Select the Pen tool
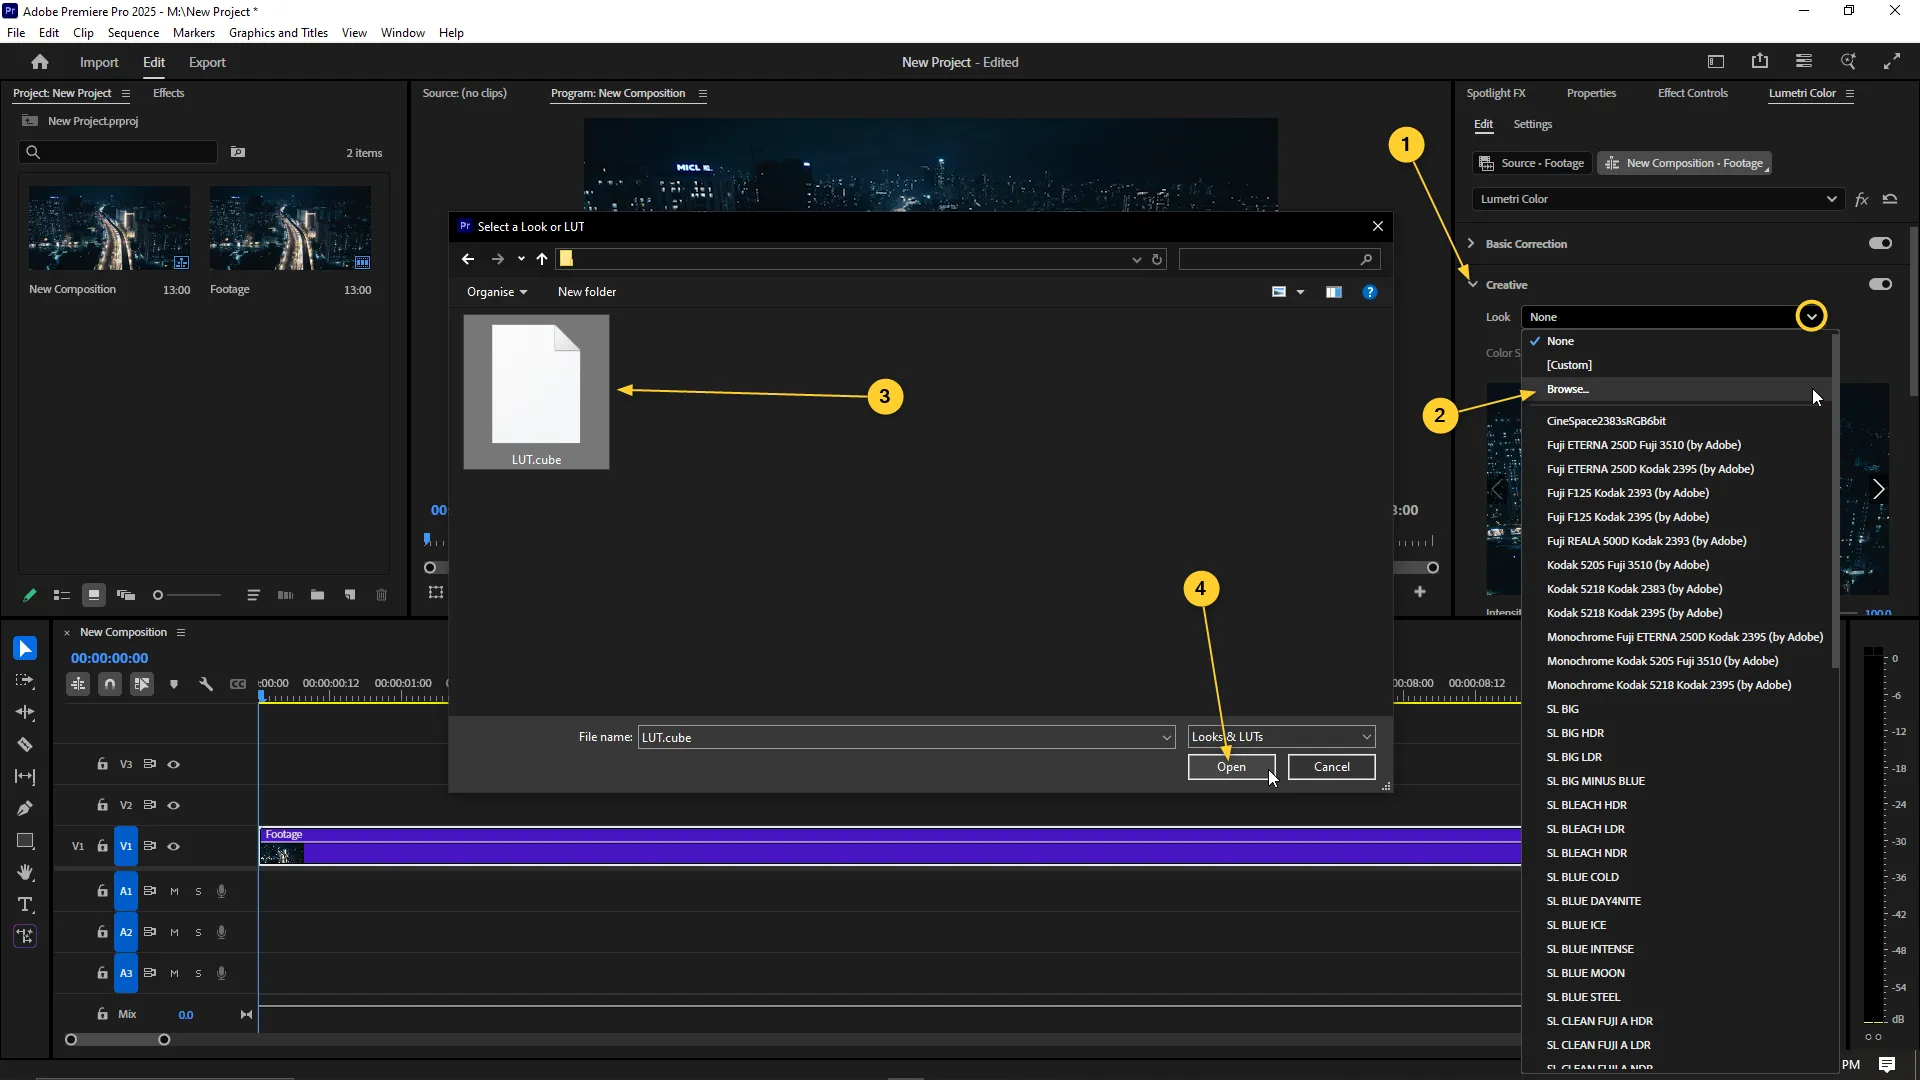Image resolution: width=1920 pixels, height=1080 pixels. pyautogui.click(x=25, y=808)
